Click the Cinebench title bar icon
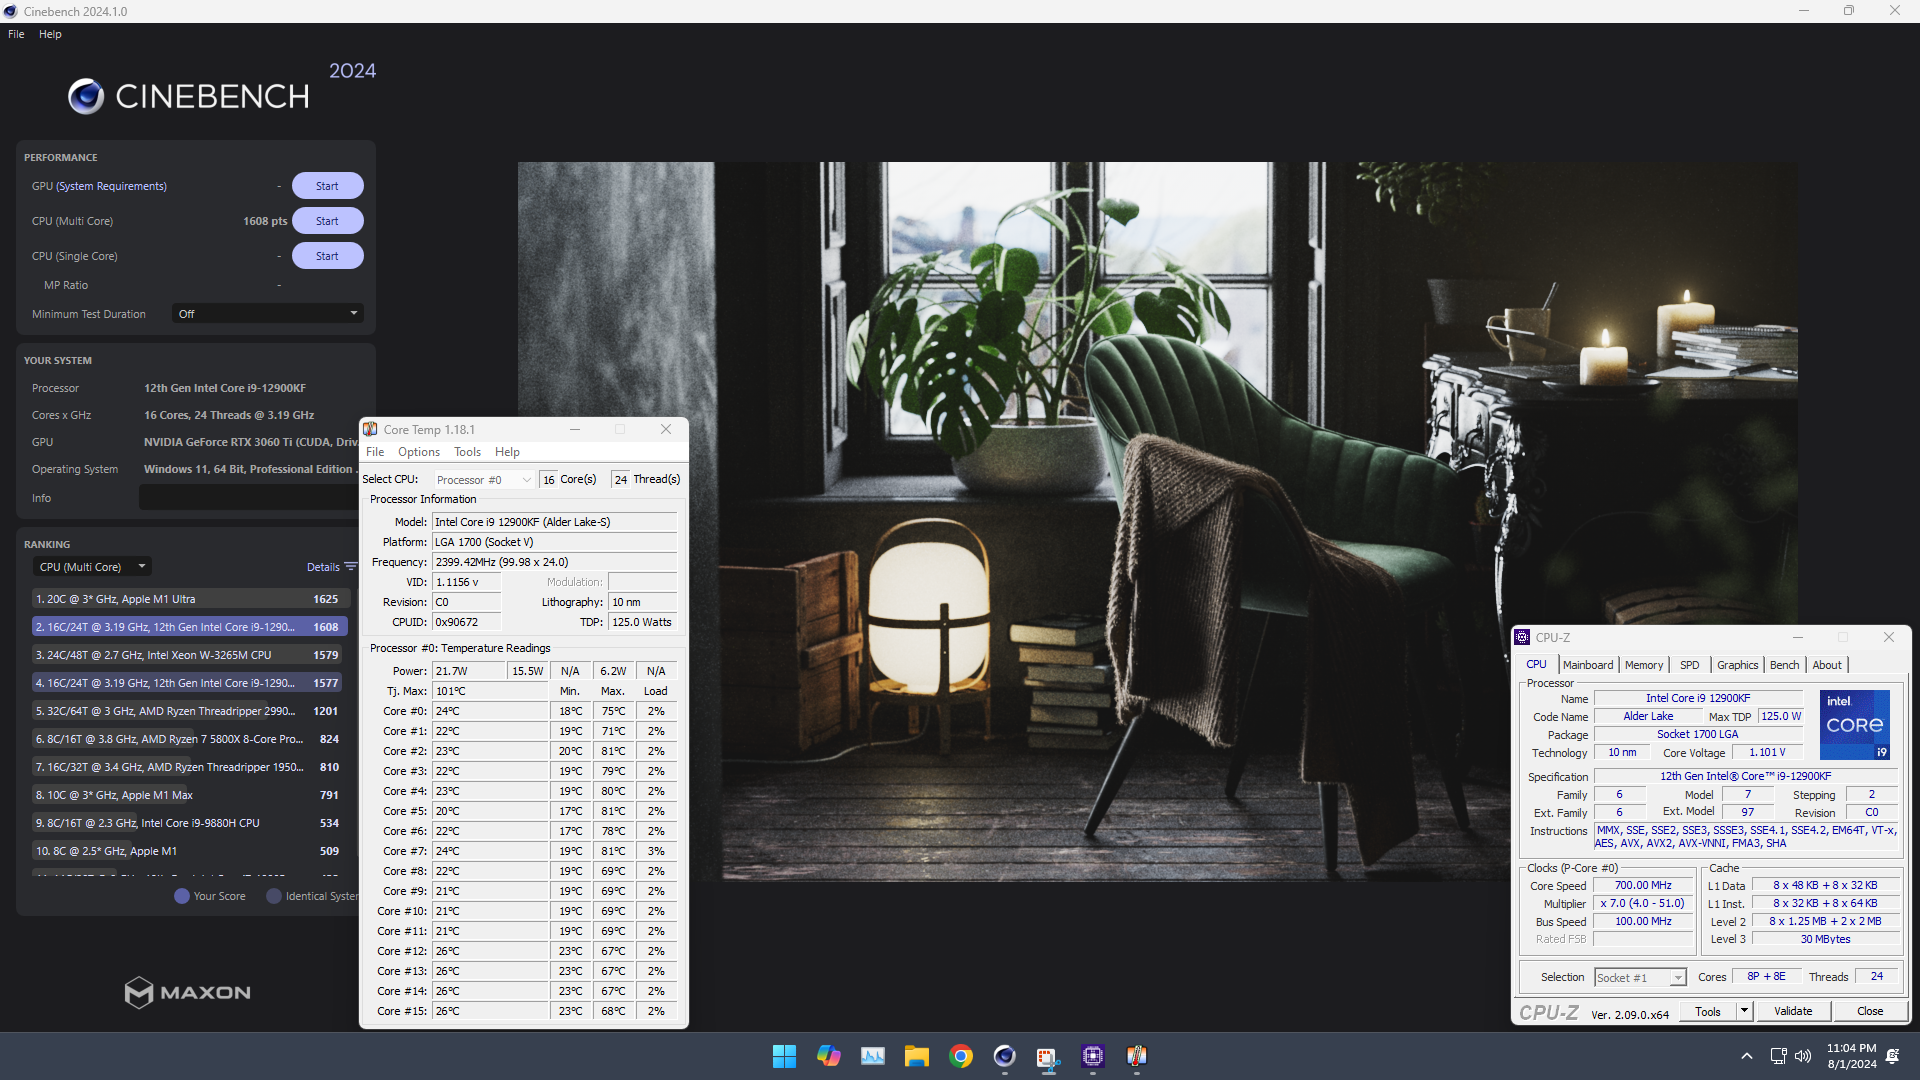 (10, 11)
